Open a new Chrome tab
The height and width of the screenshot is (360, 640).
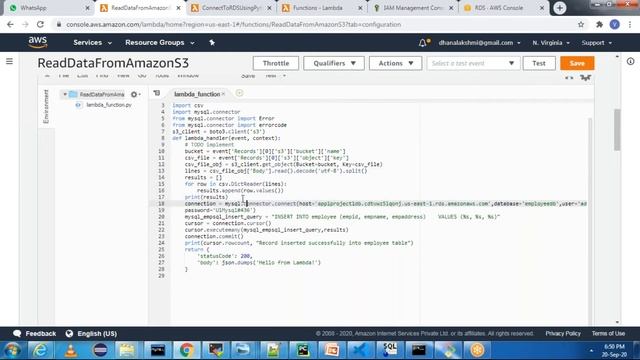(559, 8)
